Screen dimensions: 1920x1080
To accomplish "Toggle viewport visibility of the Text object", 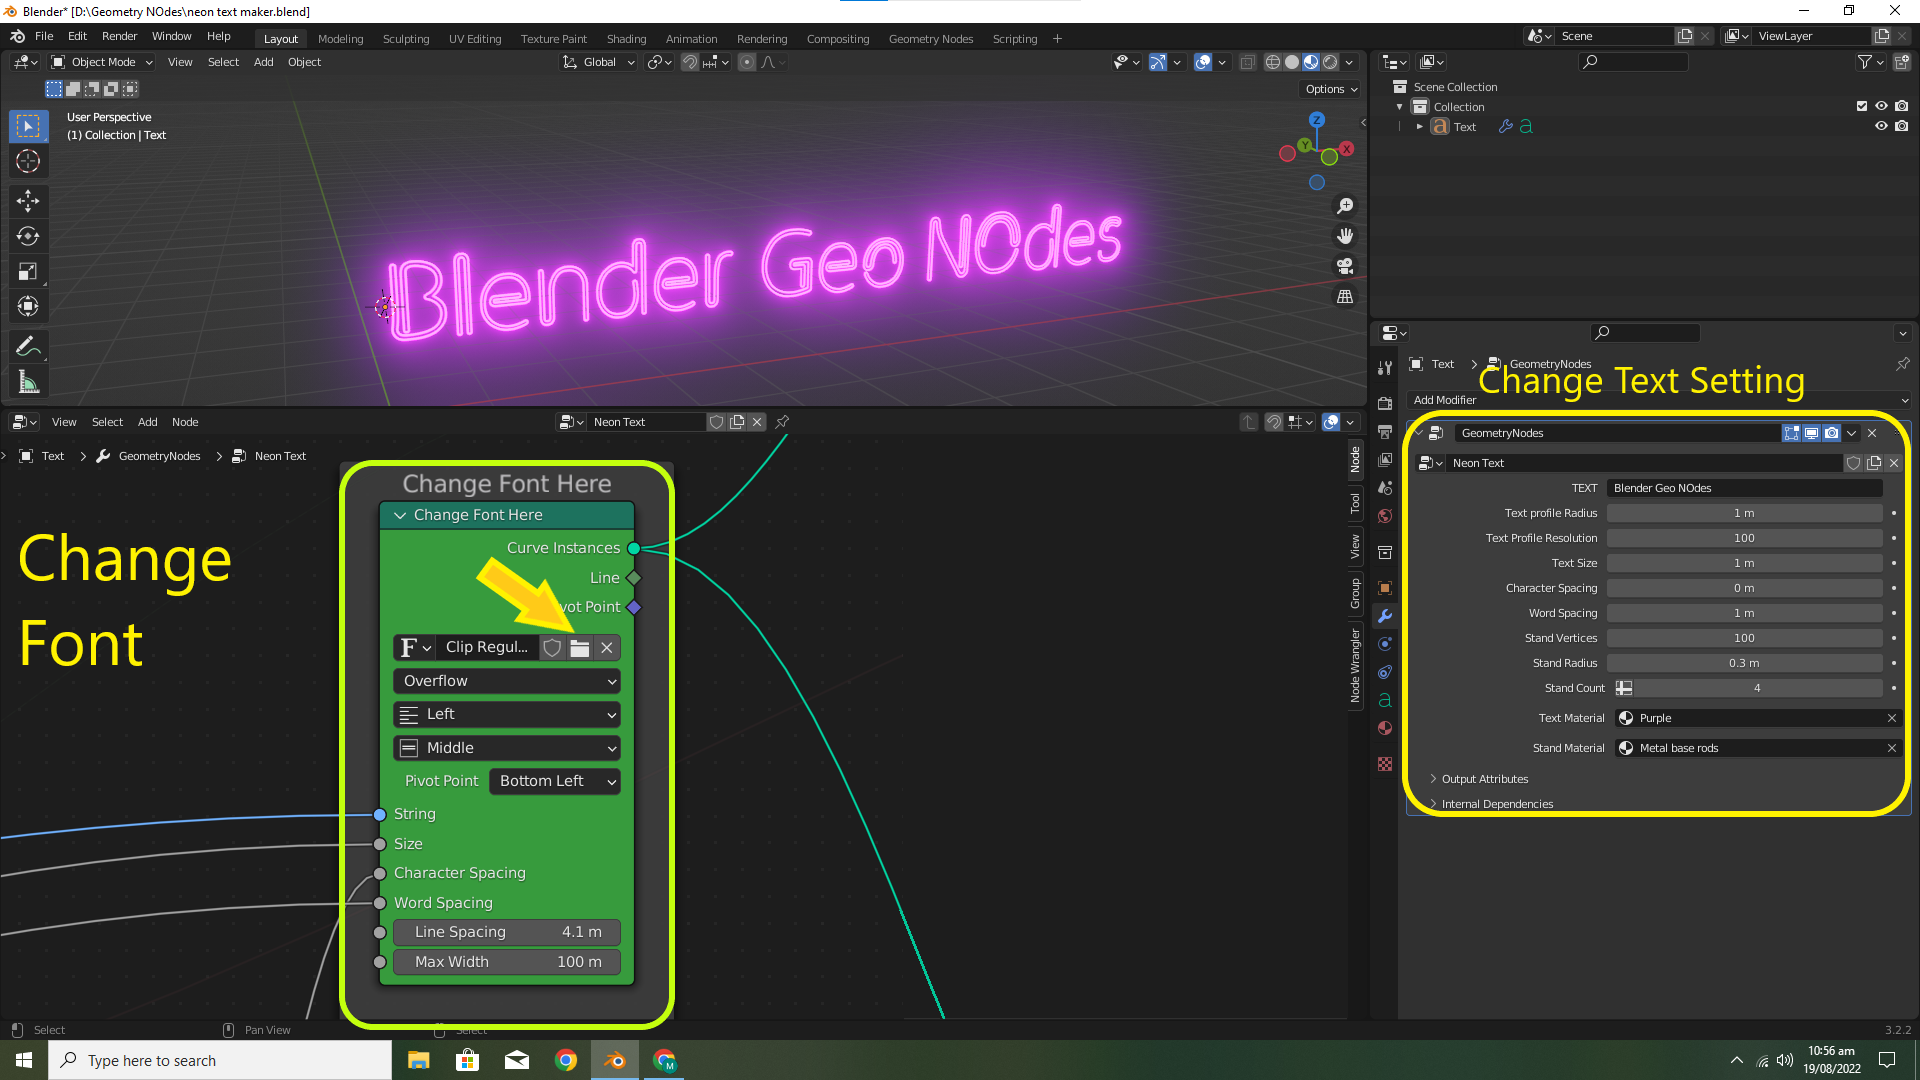I will tap(1882, 126).
